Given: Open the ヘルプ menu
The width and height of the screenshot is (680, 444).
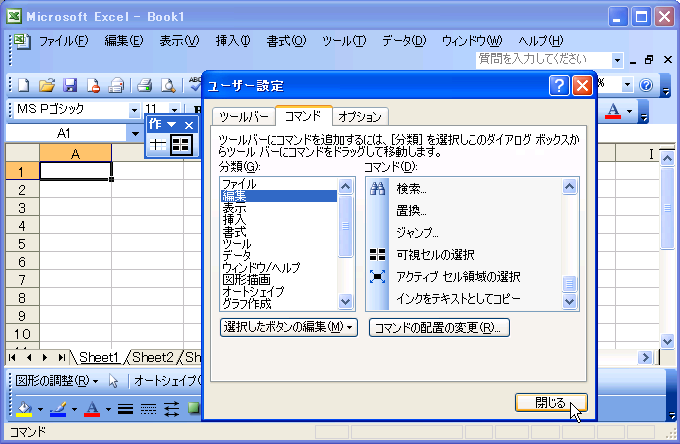Looking at the screenshot, I should pyautogui.click(x=540, y=41).
